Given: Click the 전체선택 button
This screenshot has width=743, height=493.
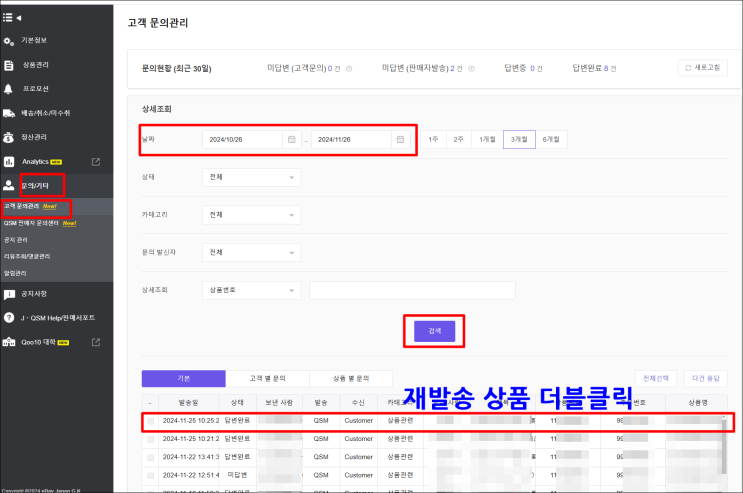Looking at the screenshot, I should click(x=656, y=378).
